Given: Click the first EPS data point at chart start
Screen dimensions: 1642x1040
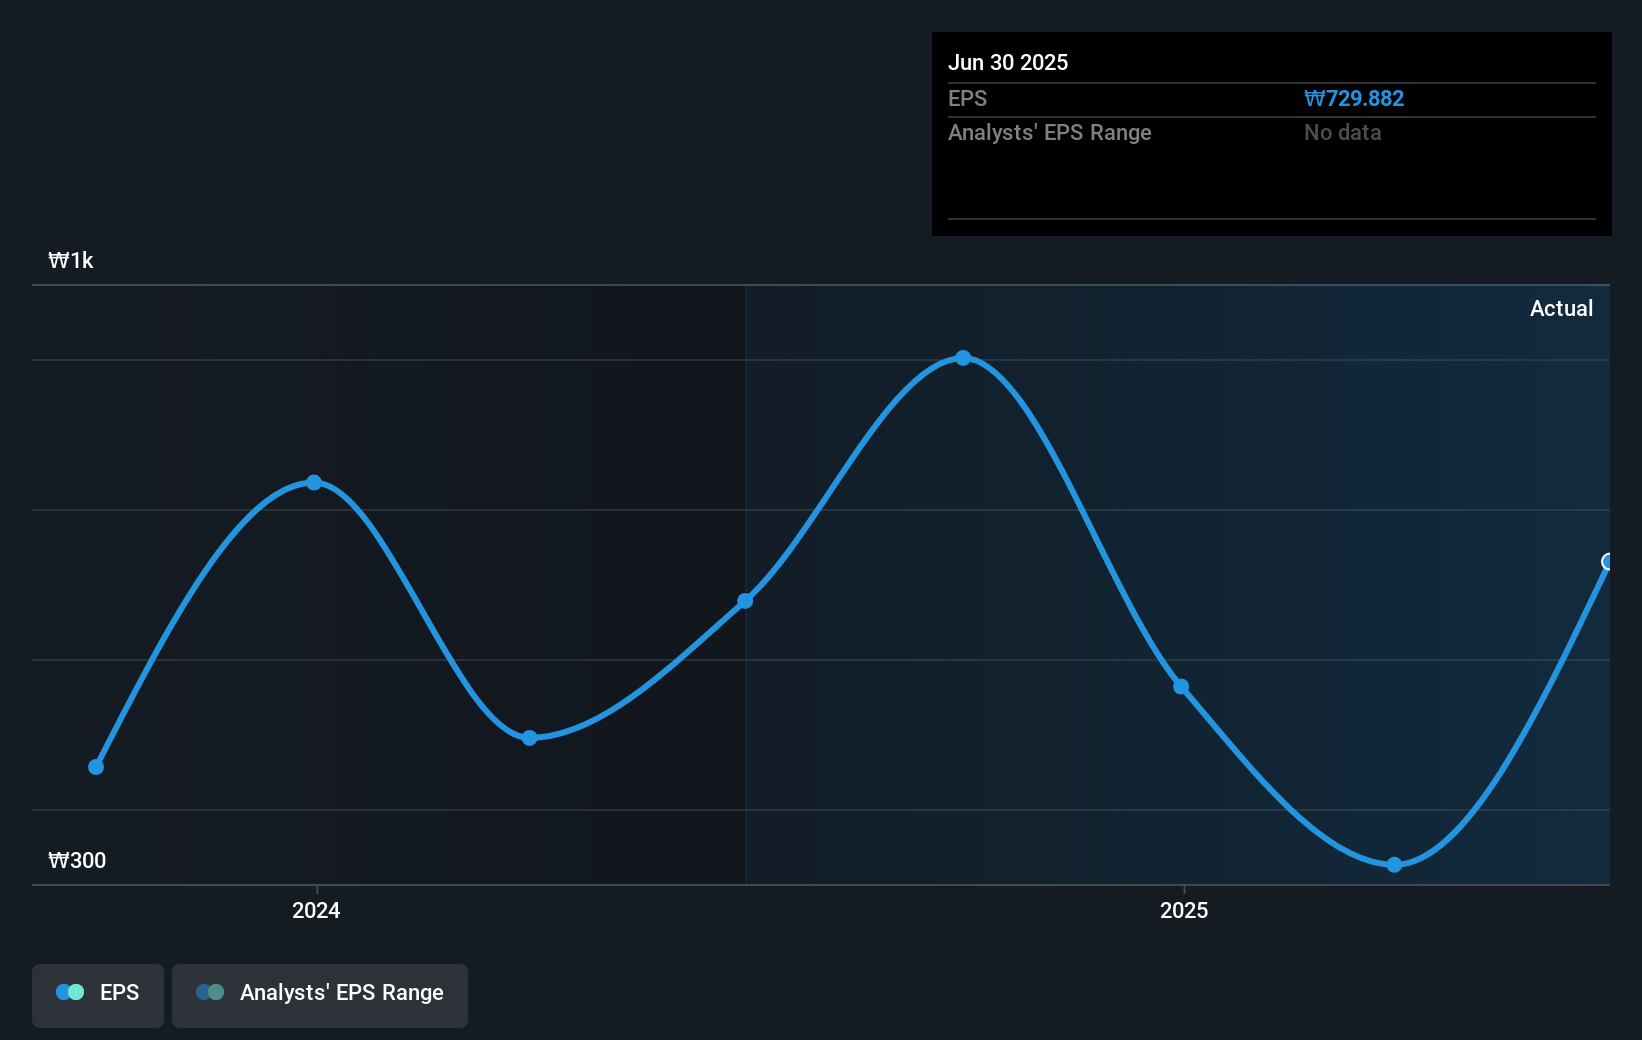Looking at the screenshot, I should (96, 767).
